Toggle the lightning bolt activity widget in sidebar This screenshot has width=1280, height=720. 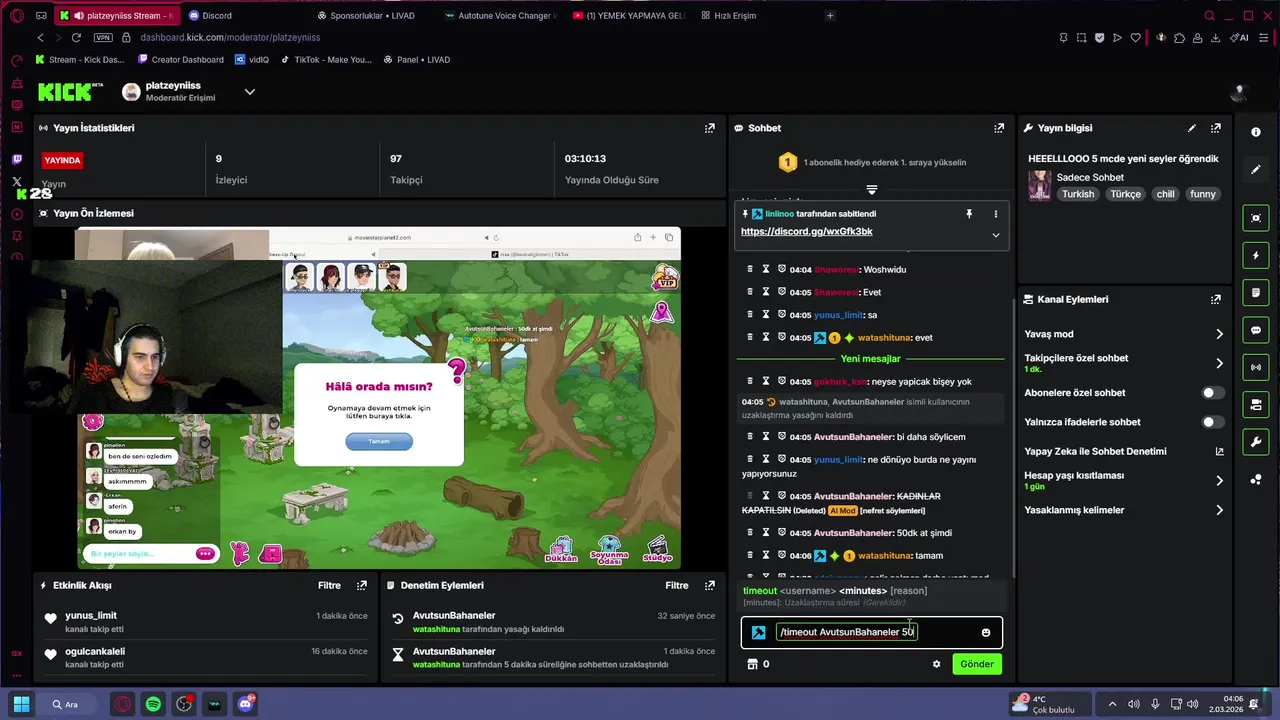tap(1256, 256)
